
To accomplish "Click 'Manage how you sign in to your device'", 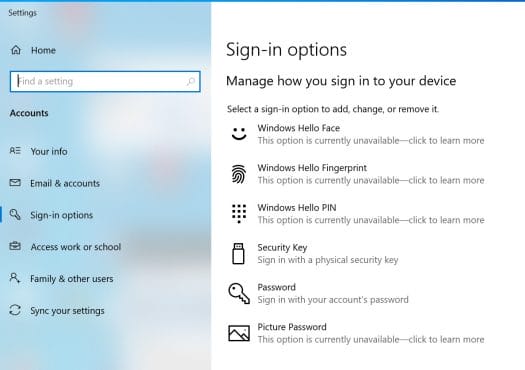I will coord(341,81).
